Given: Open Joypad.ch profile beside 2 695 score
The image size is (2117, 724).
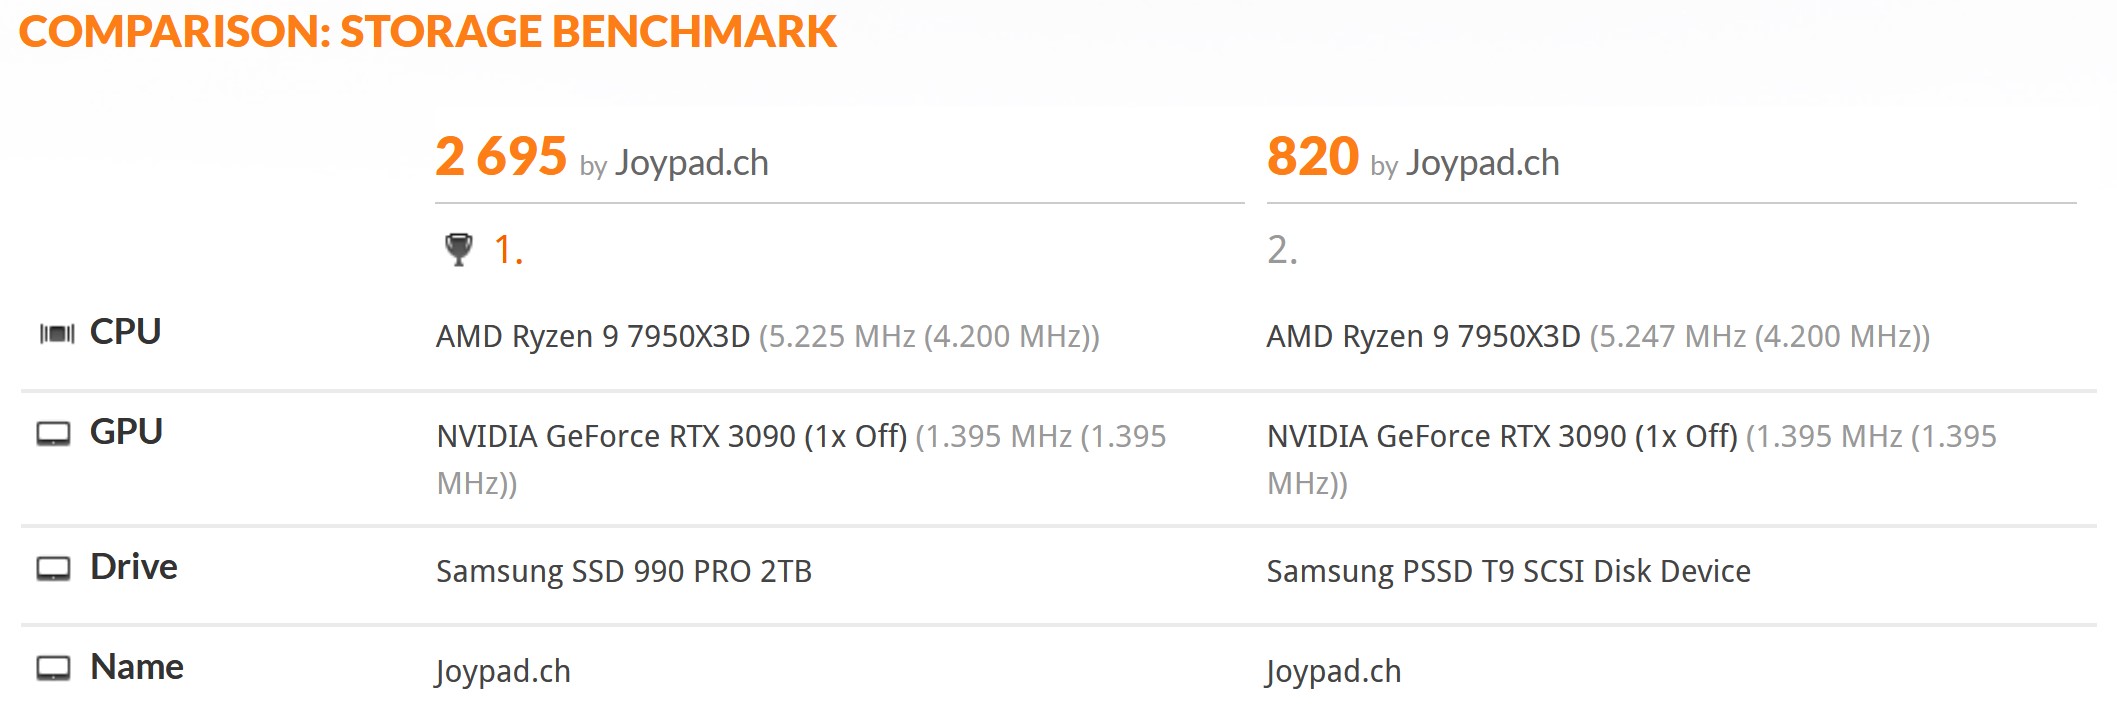Looking at the screenshot, I should [692, 163].
